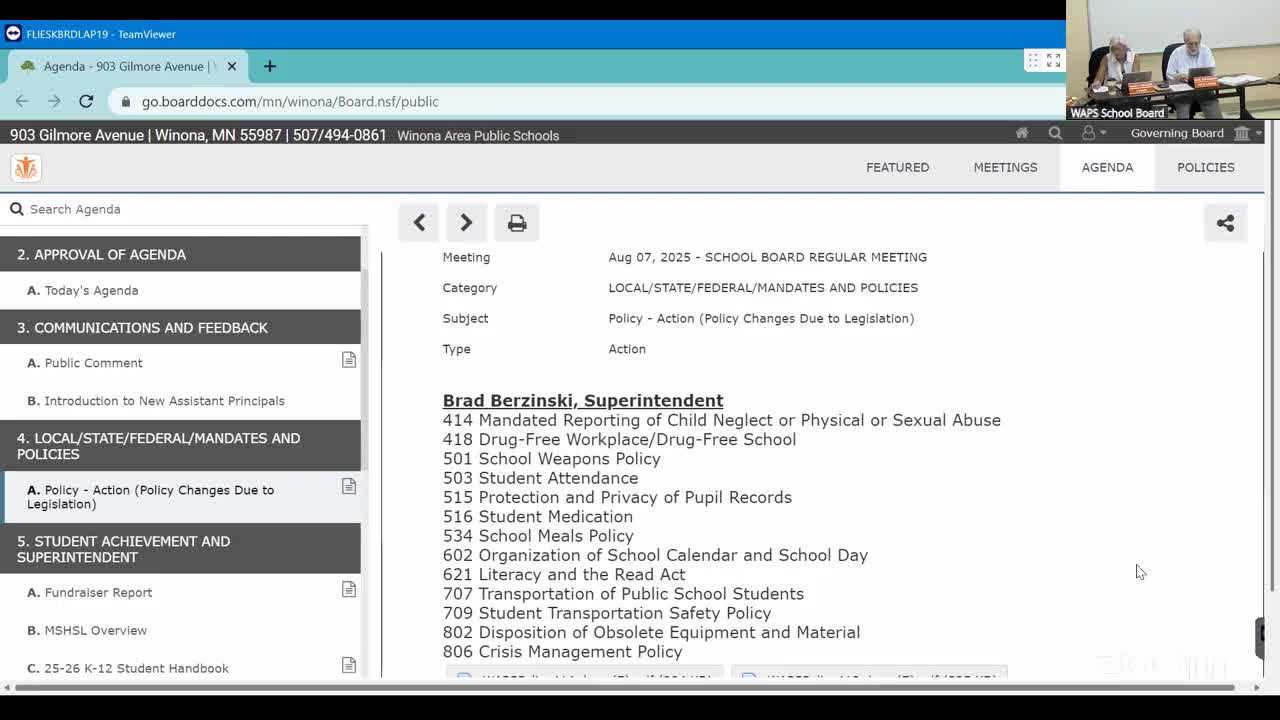Click policy 802 Disposition of Obsolete Equipment
The height and width of the screenshot is (720, 1280).
coord(652,632)
